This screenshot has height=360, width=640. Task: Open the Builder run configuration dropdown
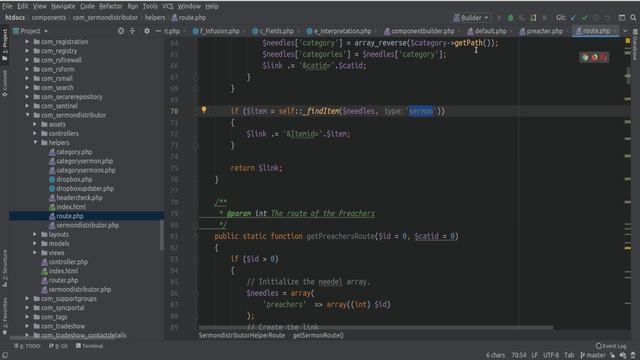tap(471, 18)
